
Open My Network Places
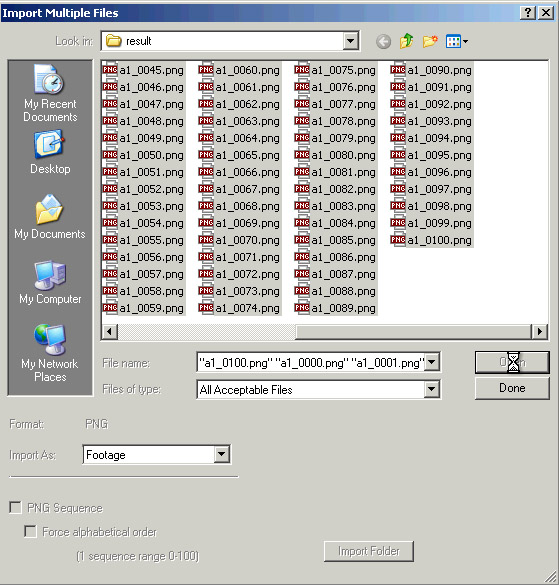(x=50, y=353)
